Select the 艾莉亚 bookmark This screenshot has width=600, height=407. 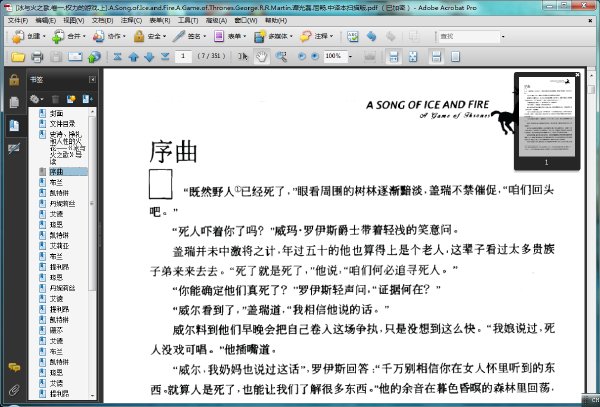(59, 246)
